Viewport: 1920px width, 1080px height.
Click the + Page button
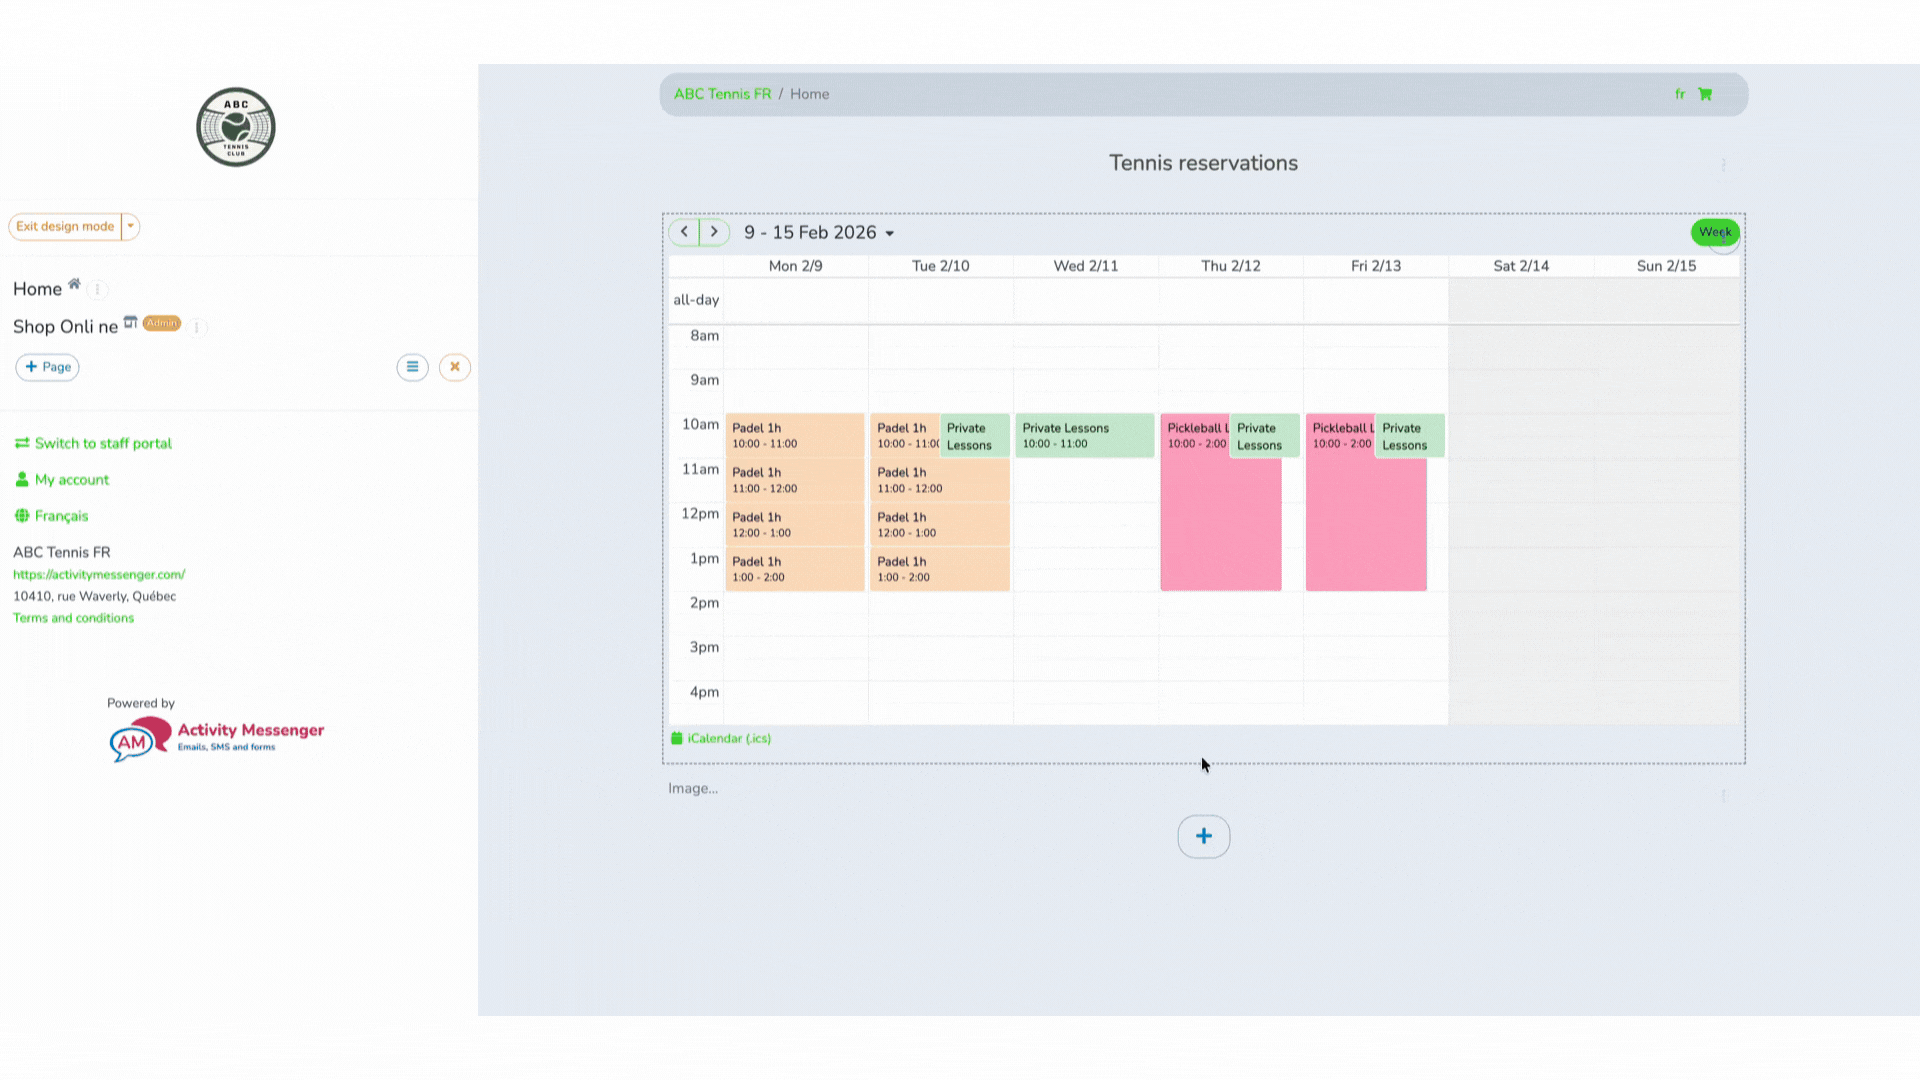coord(47,367)
